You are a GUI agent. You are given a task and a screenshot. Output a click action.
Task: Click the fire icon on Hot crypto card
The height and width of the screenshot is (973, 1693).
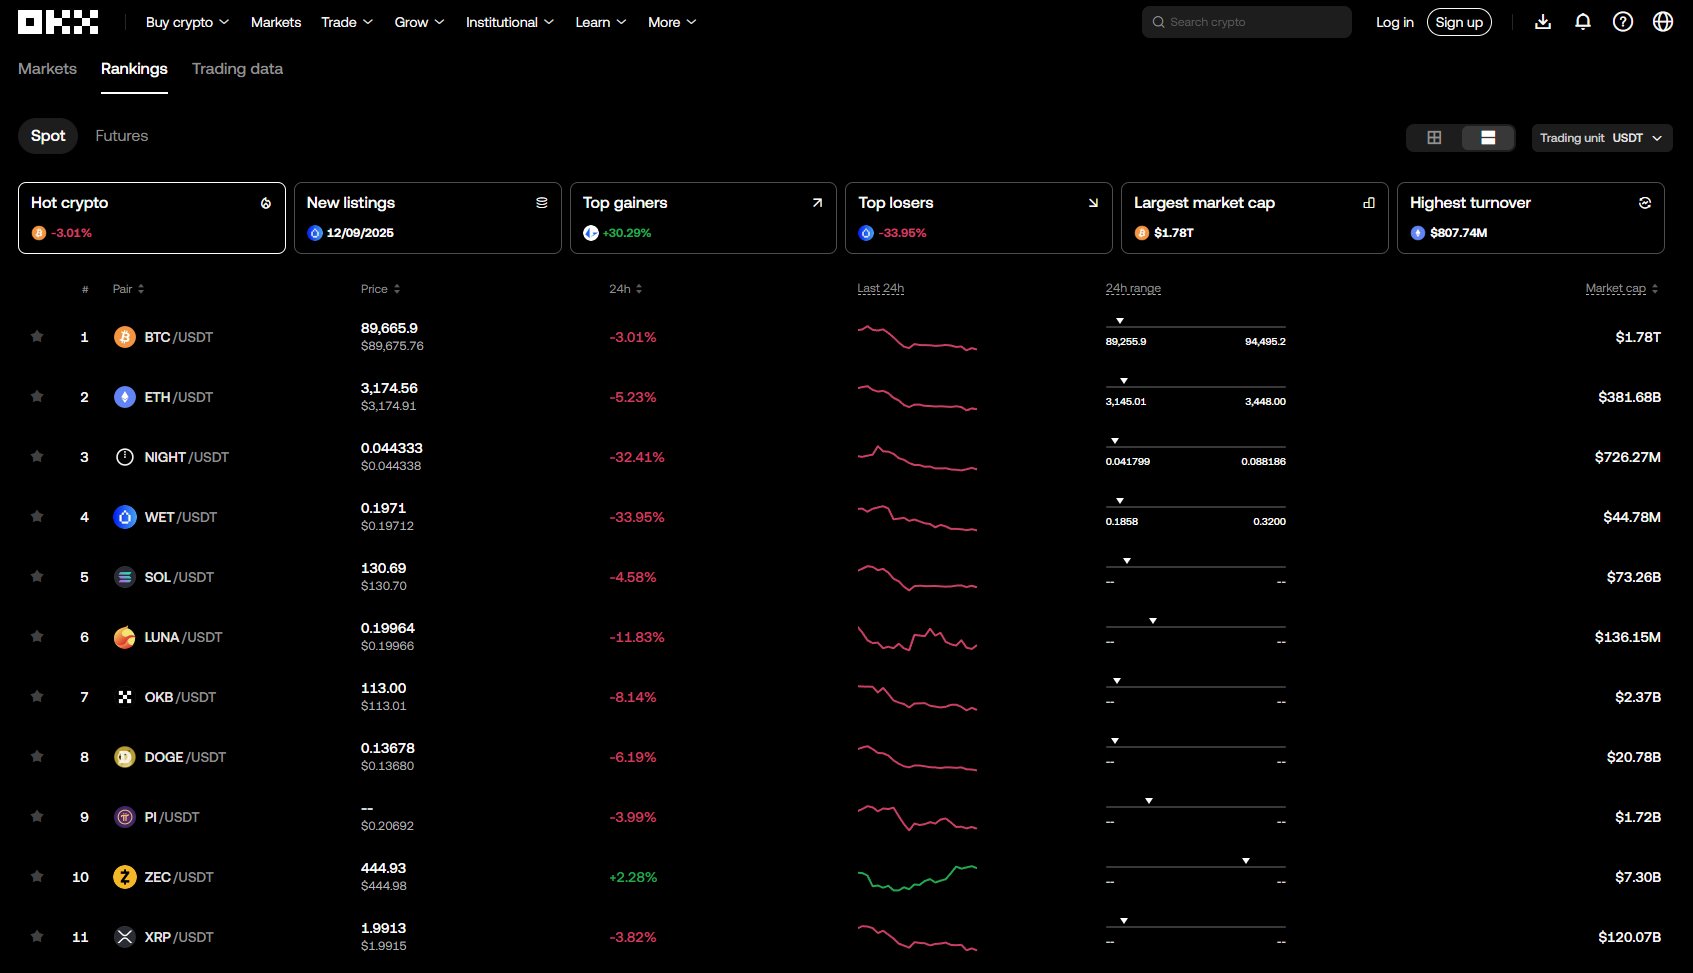point(266,203)
